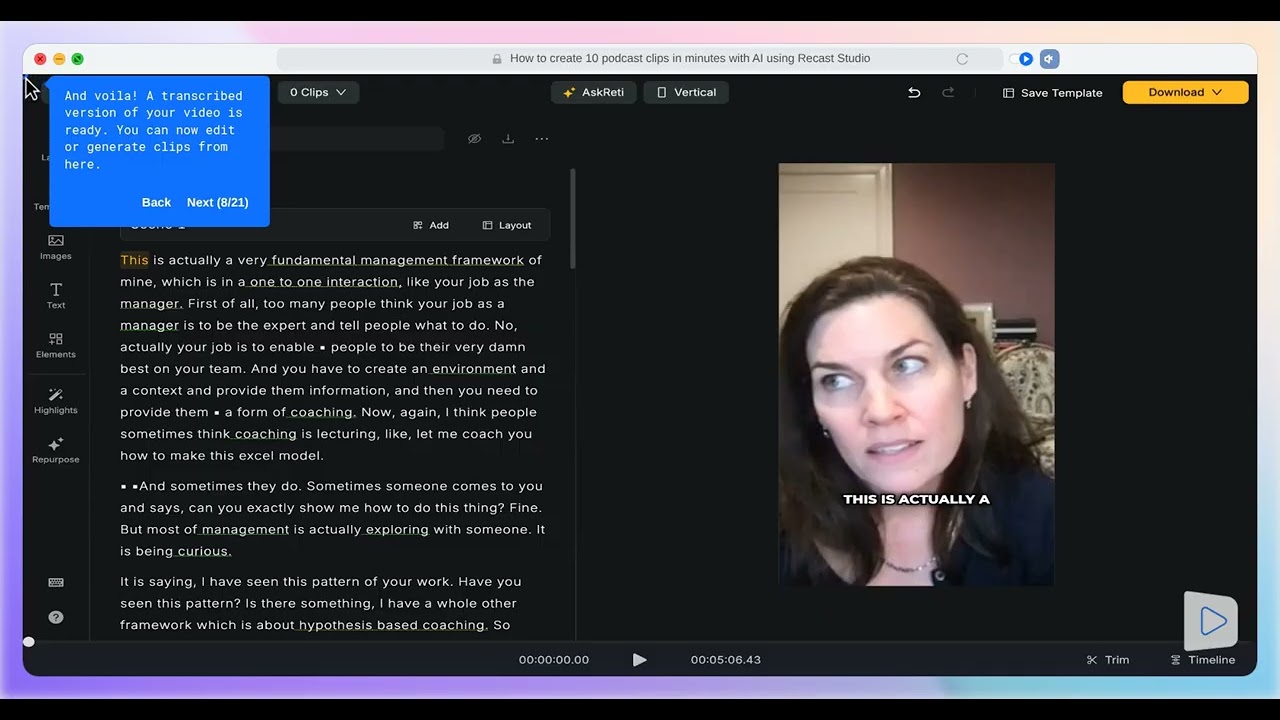The height and width of the screenshot is (720, 1280).
Task: Open the Images panel in sidebar
Action: [56, 247]
